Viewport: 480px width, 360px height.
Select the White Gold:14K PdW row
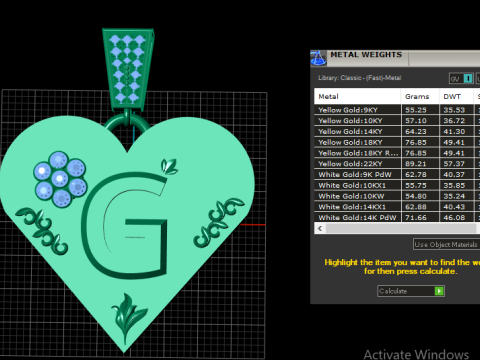pos(397,217)
